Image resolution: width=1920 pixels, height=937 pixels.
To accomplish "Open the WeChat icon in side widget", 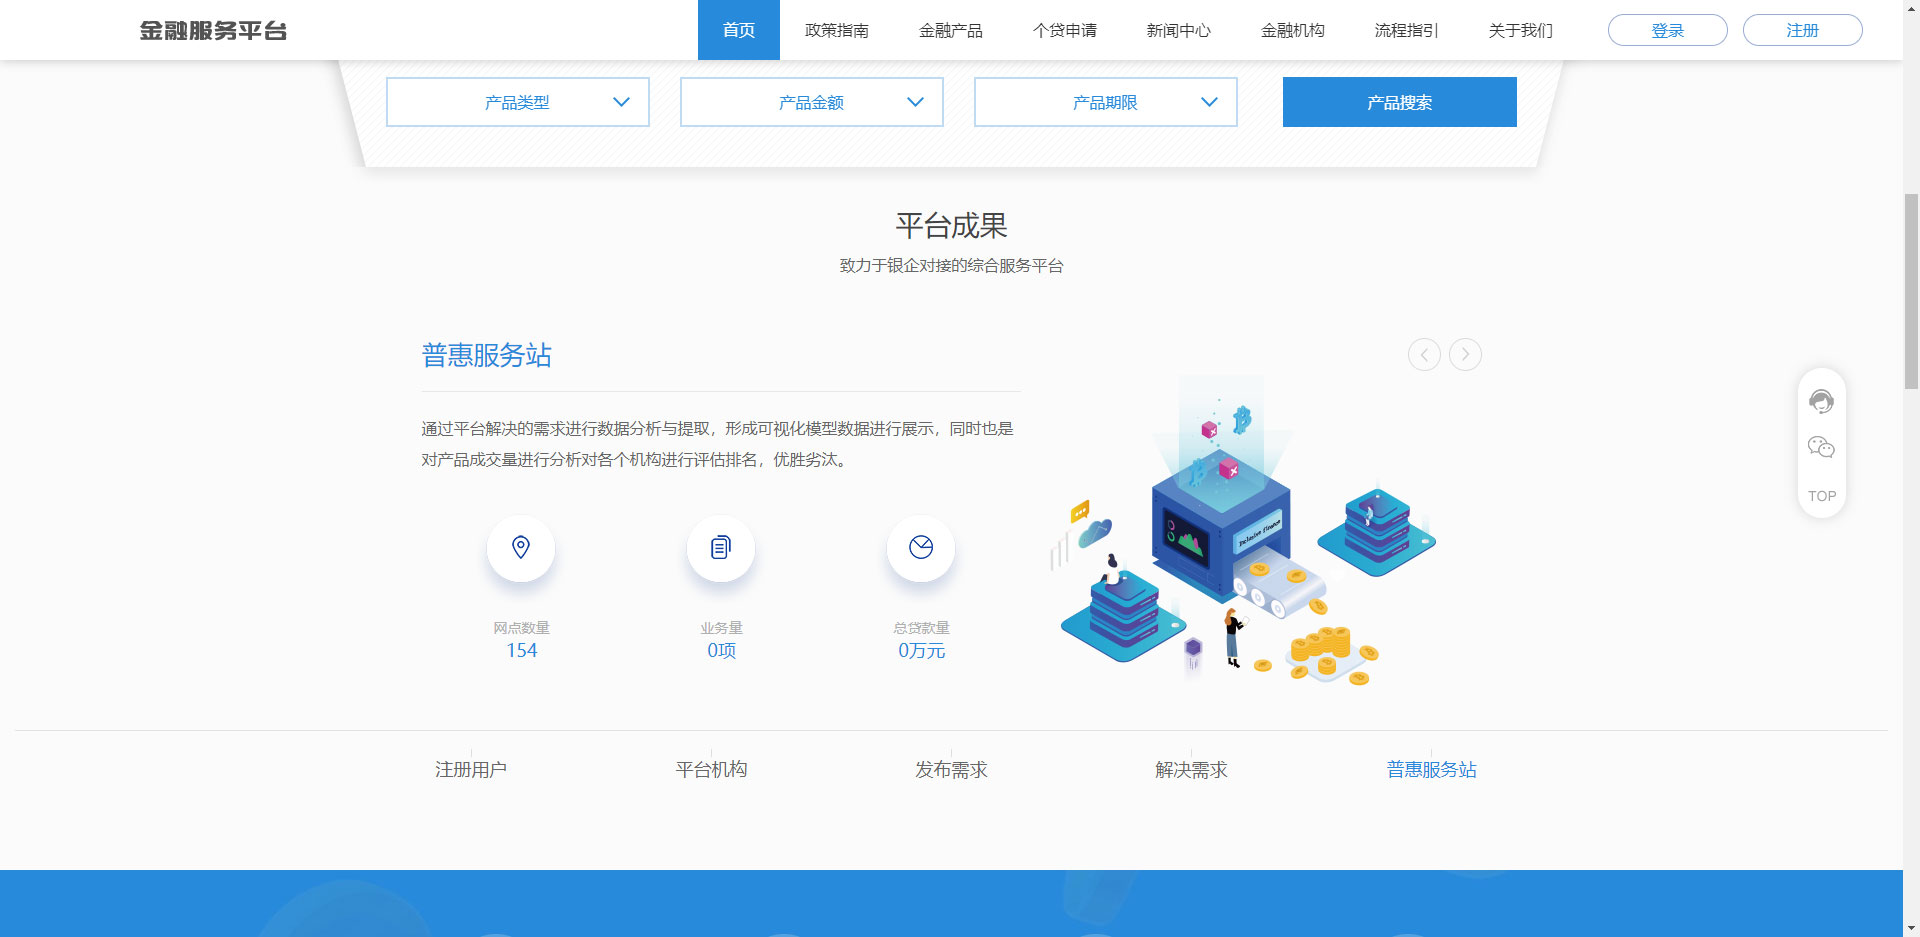I will pyautogui.click(x=1821, y=447).
